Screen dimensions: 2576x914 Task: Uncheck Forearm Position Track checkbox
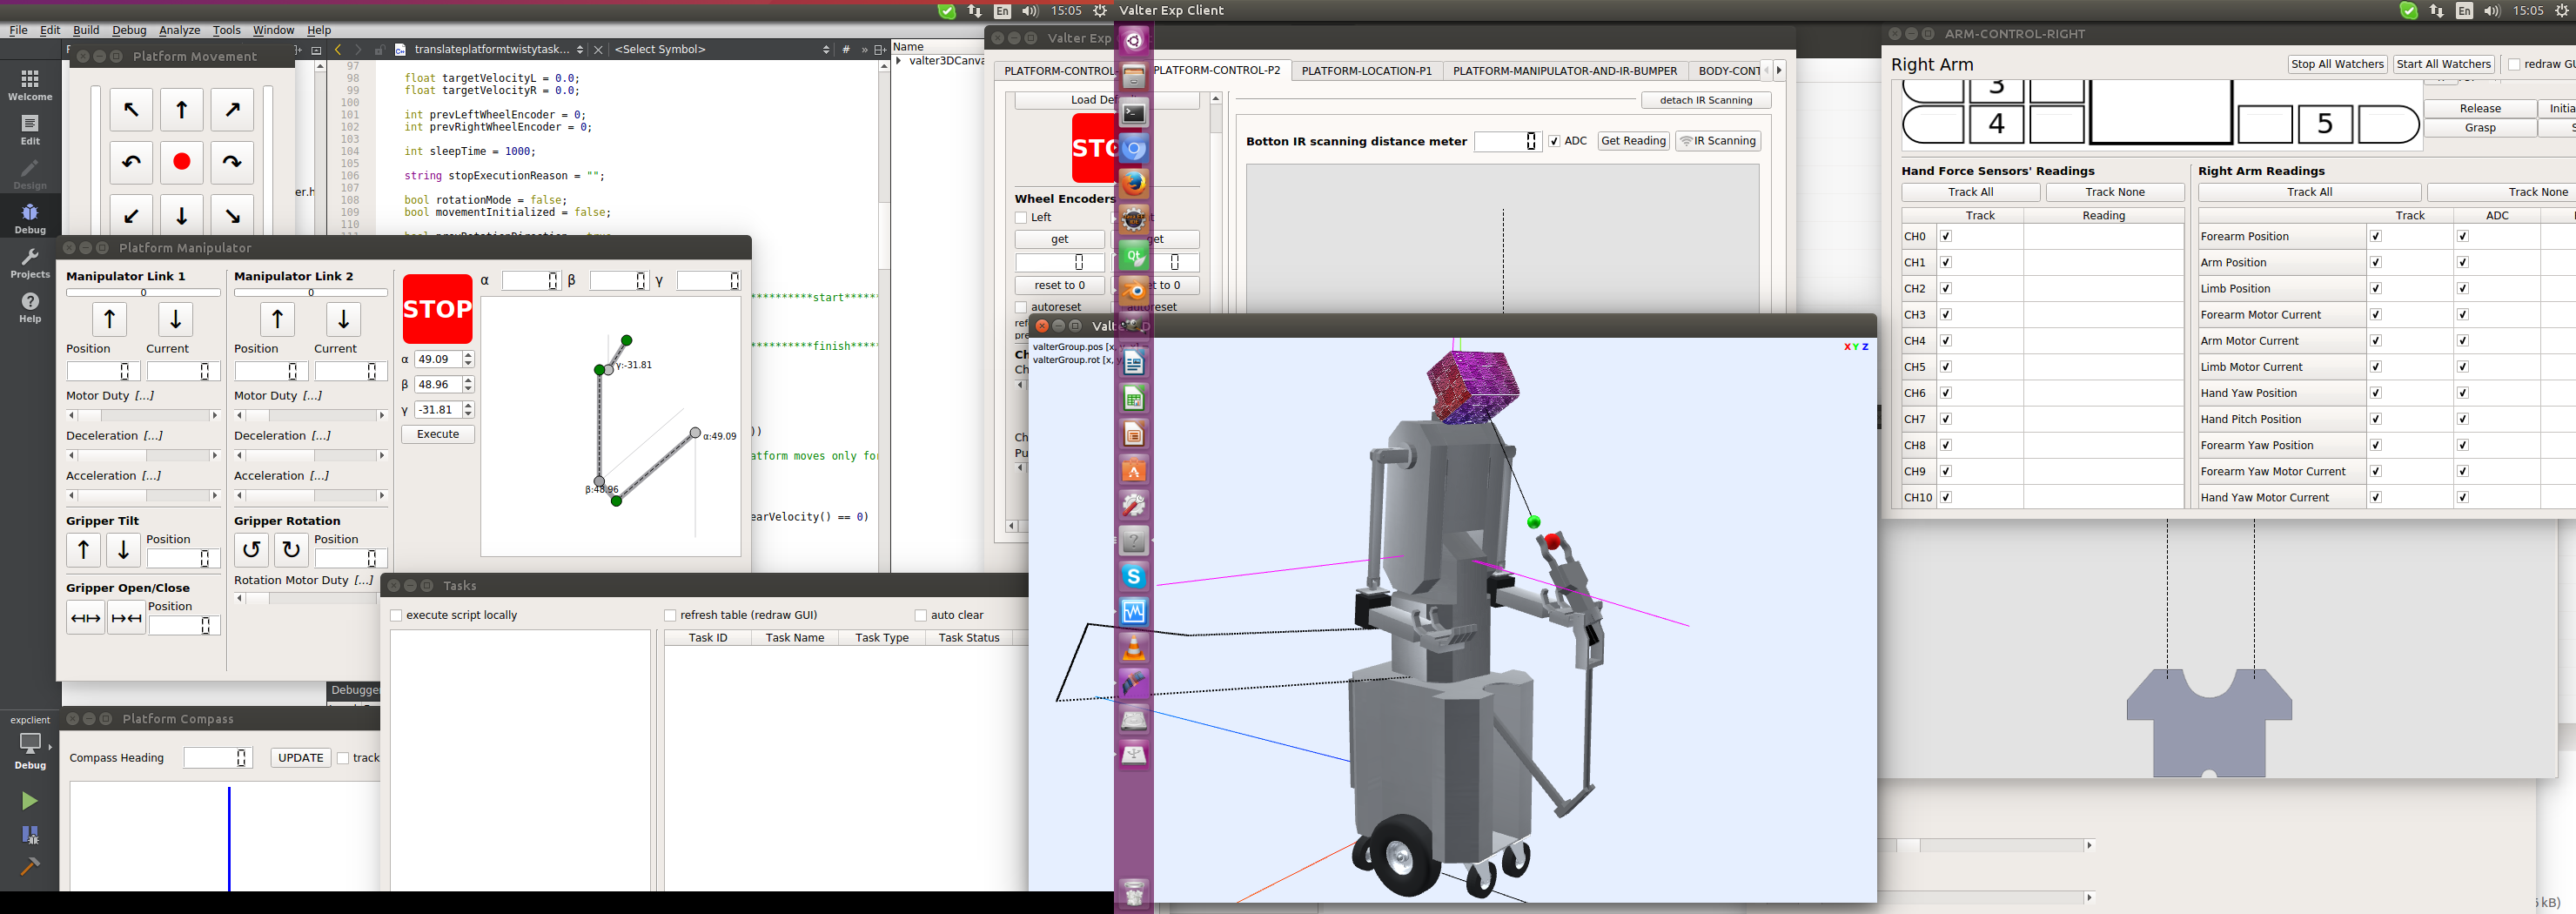click(x=2375, y=237)
